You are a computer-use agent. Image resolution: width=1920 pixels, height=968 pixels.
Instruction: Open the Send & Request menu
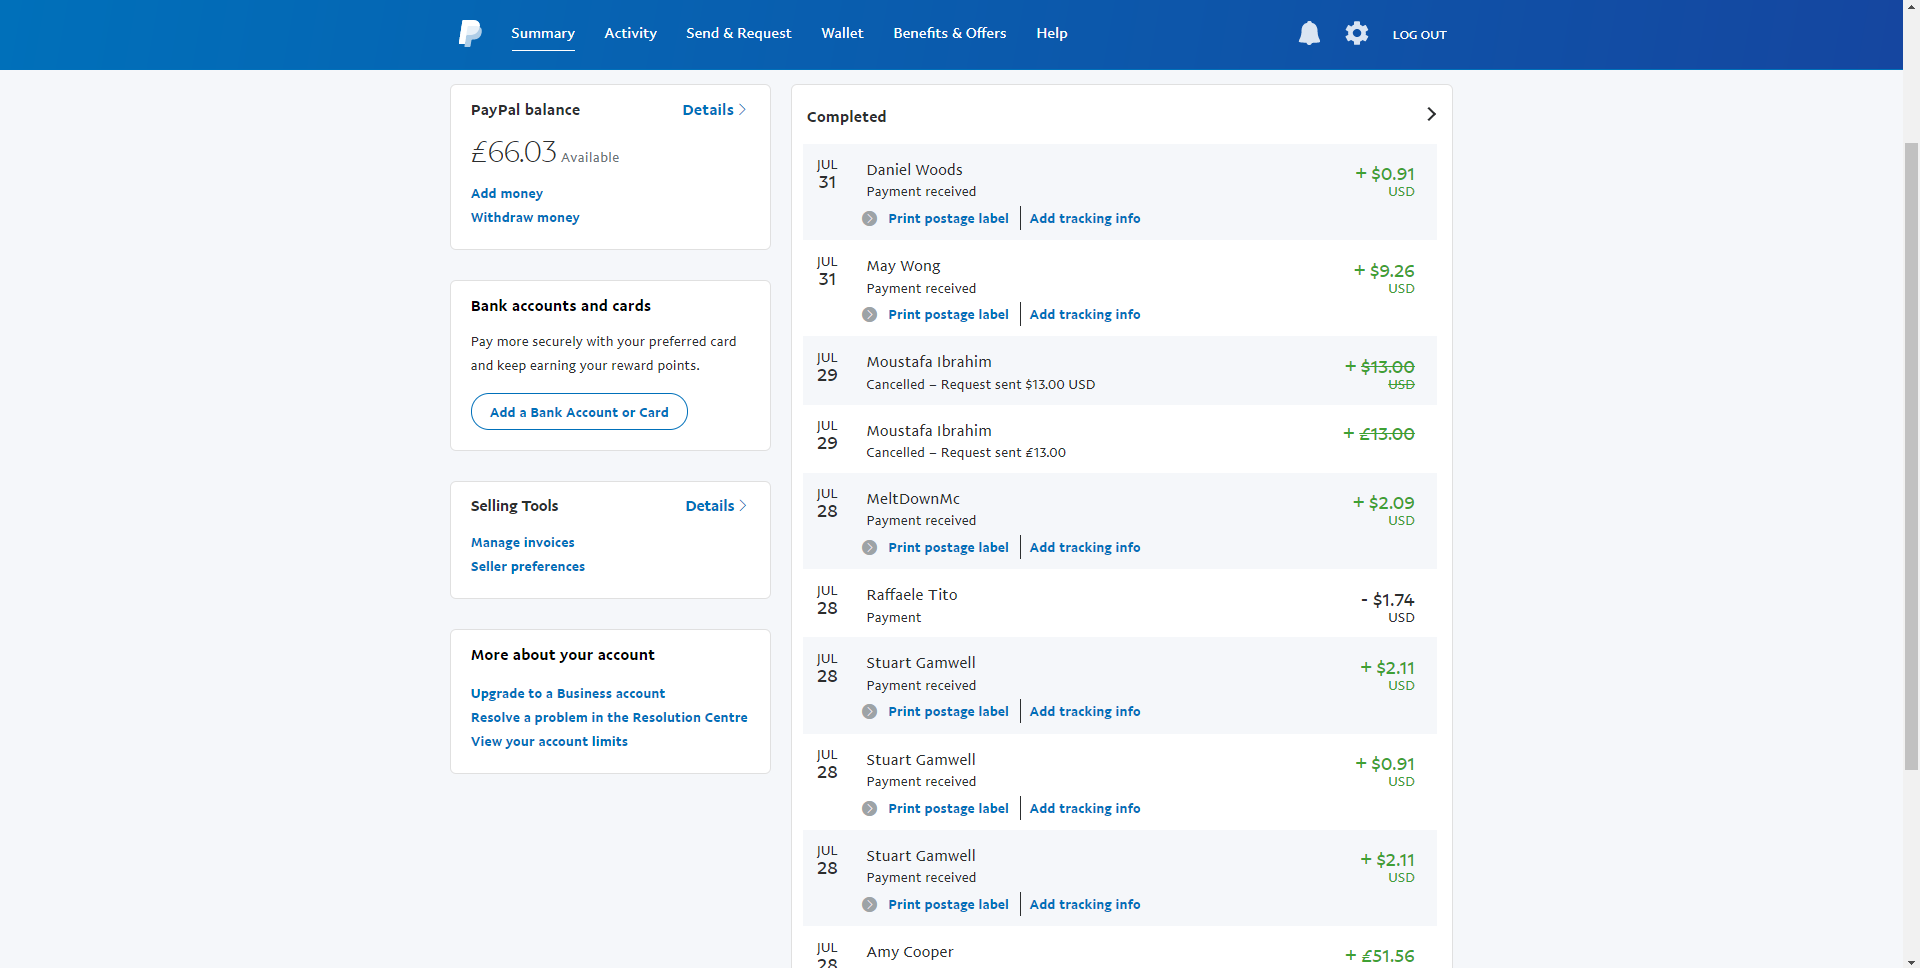(738, 33)
